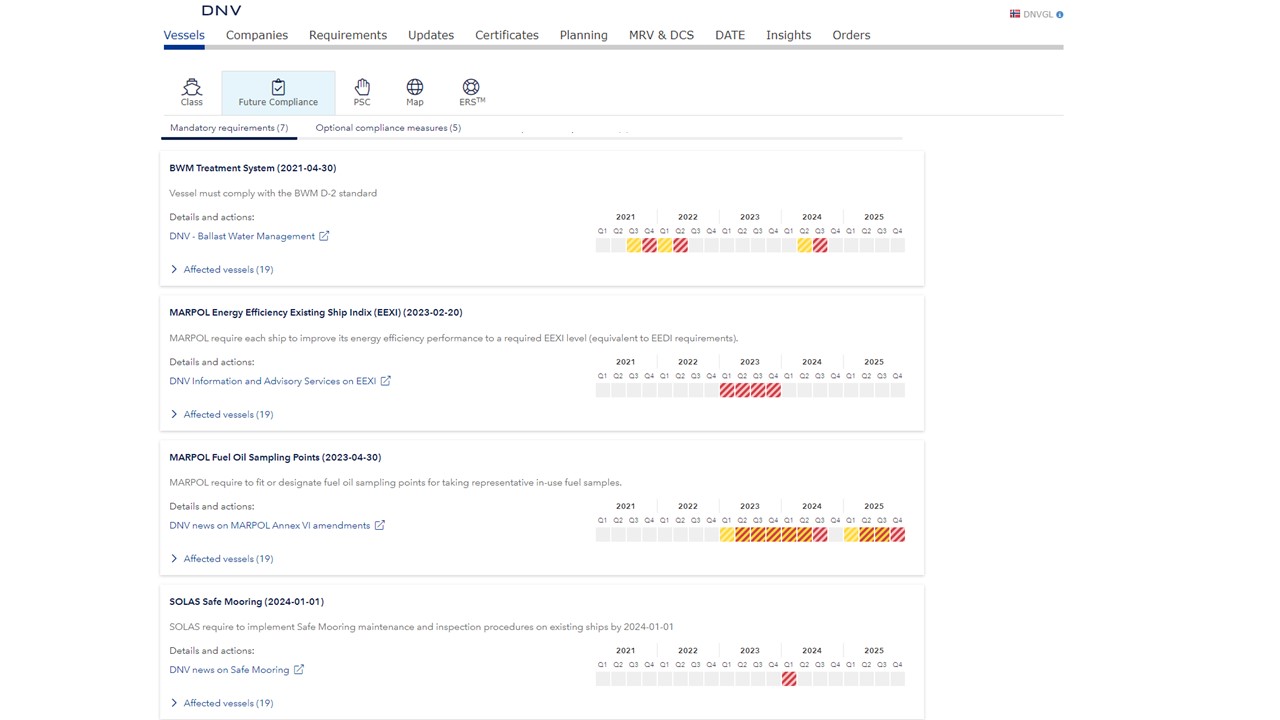This screenshot has height=720, width=1280.
Task: Click BWM 2021 Q3 yellow timeline cell
Action: tap(634, 246)
